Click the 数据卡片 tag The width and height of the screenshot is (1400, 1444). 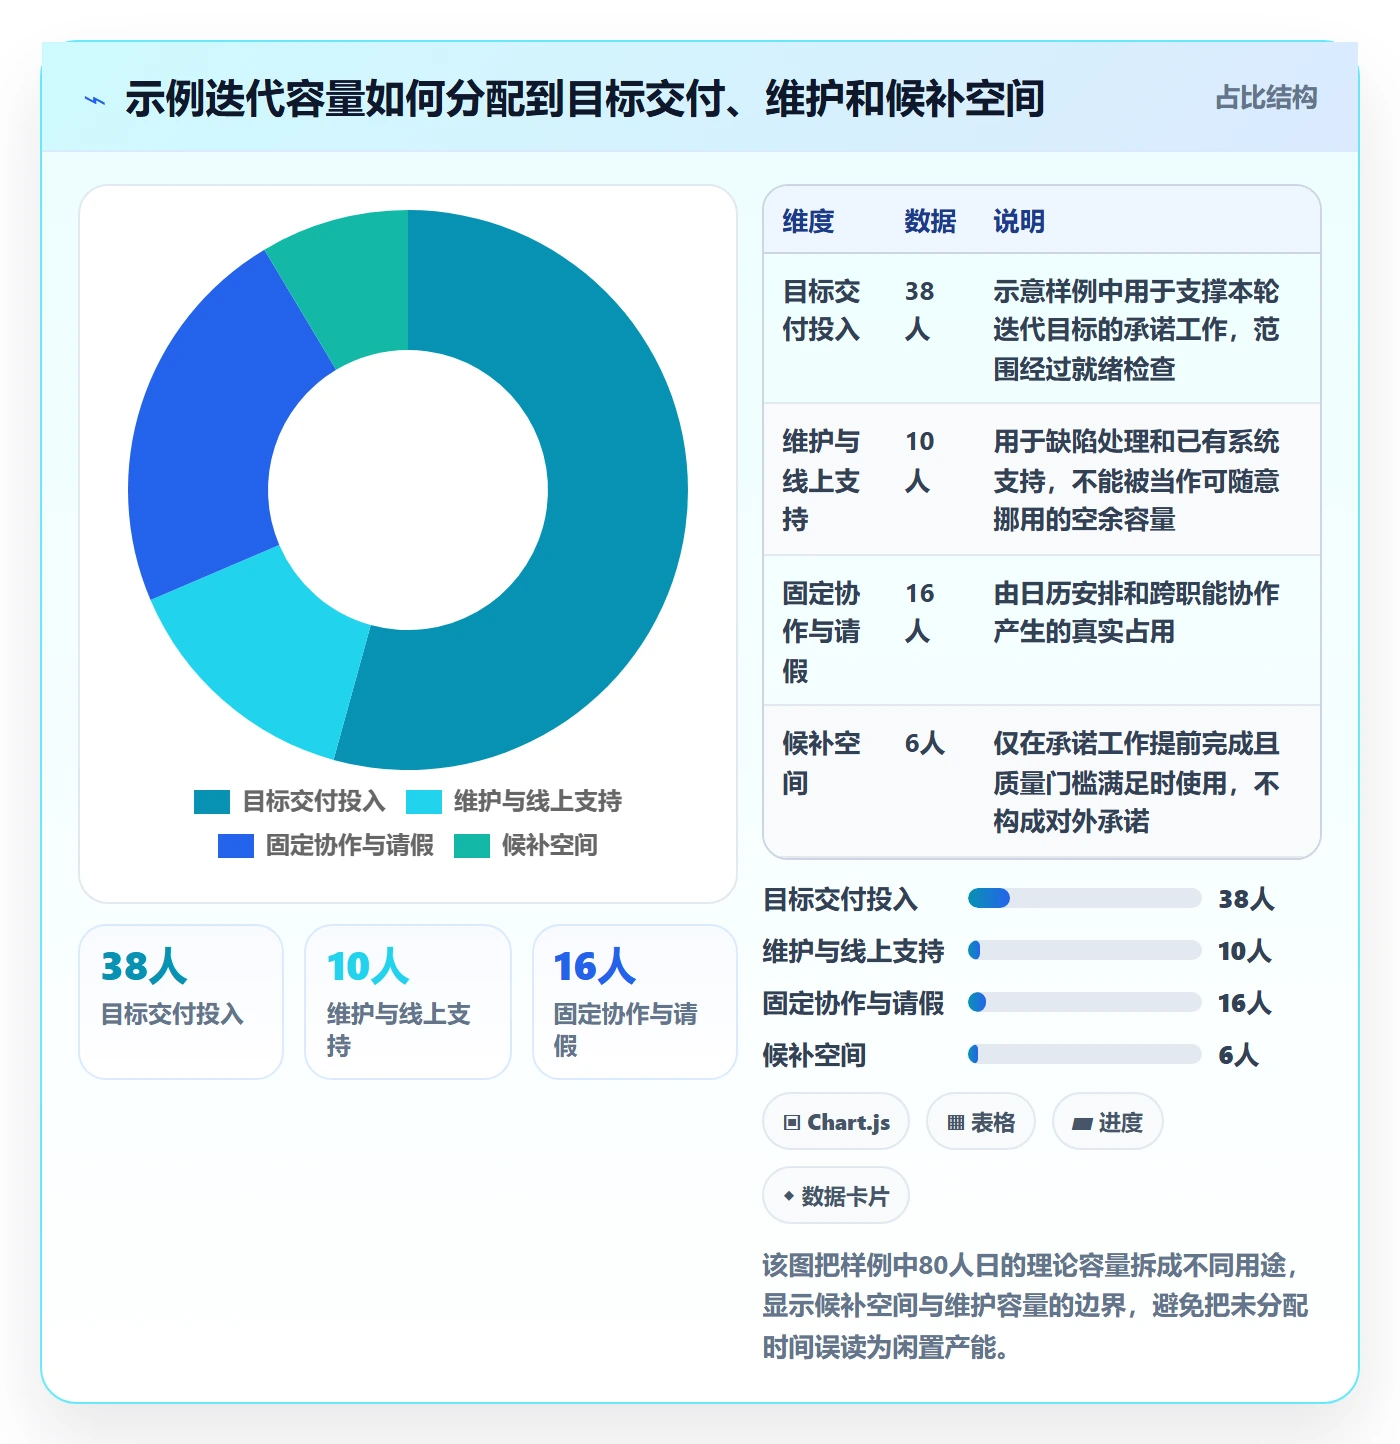(x=836, y=1196)
